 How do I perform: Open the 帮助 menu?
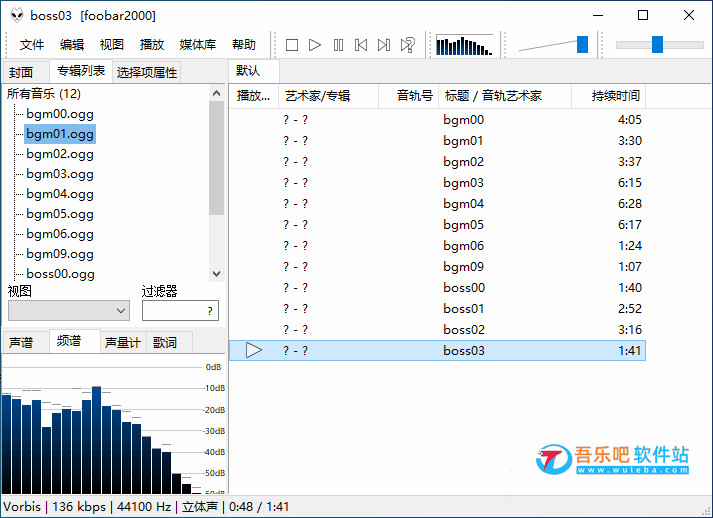(244, 45)
